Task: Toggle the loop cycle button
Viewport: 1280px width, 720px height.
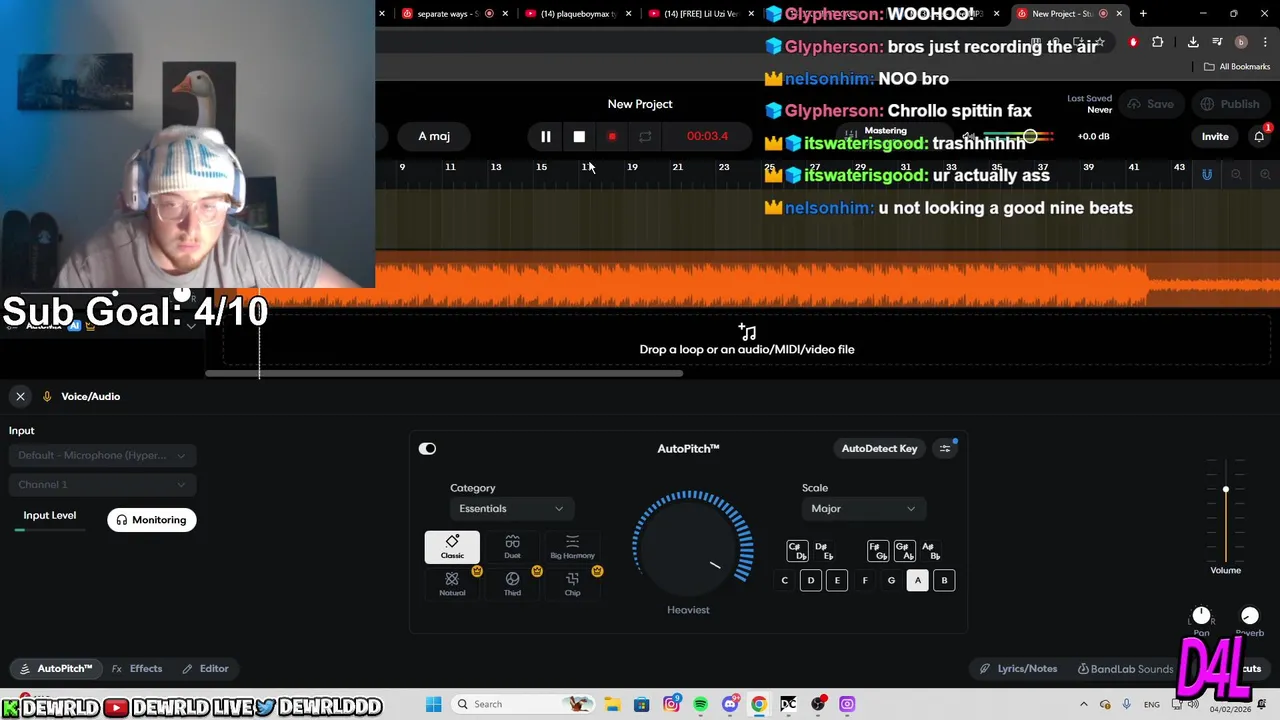Action: click(645, 136)
